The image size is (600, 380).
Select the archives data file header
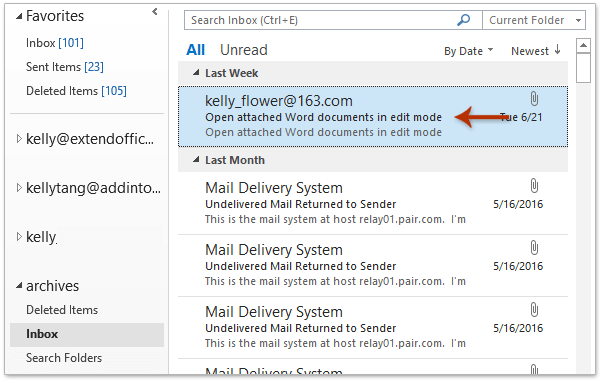(x=52, y=286)
